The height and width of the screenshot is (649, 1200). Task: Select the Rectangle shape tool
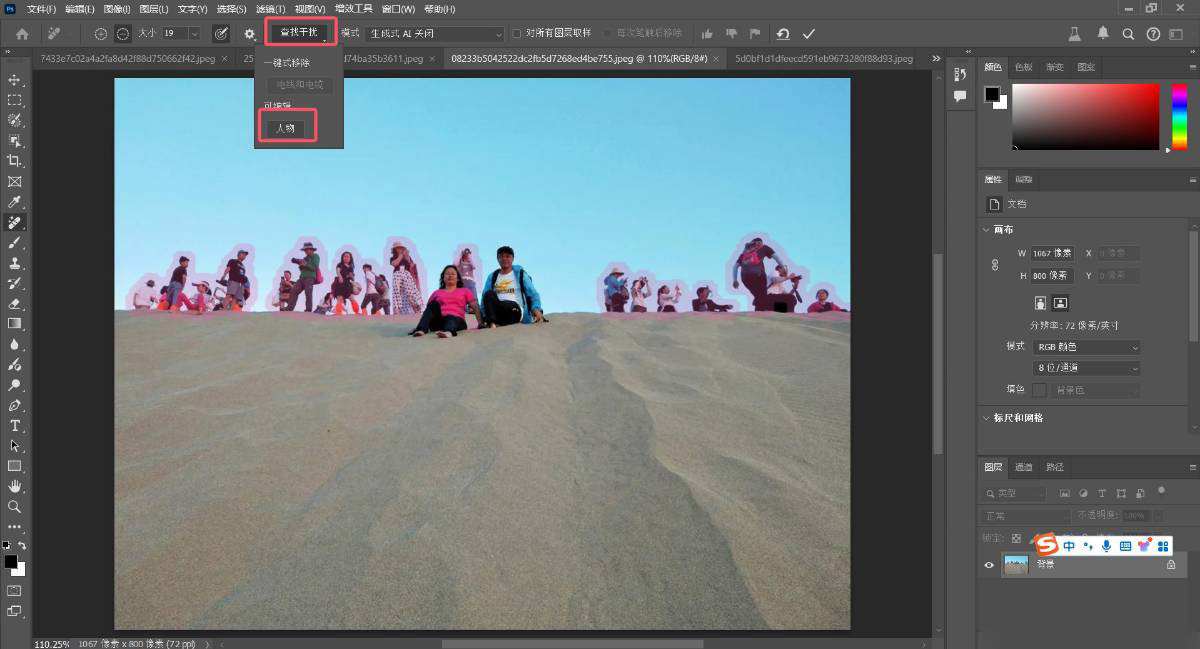(x=14, y=467)
